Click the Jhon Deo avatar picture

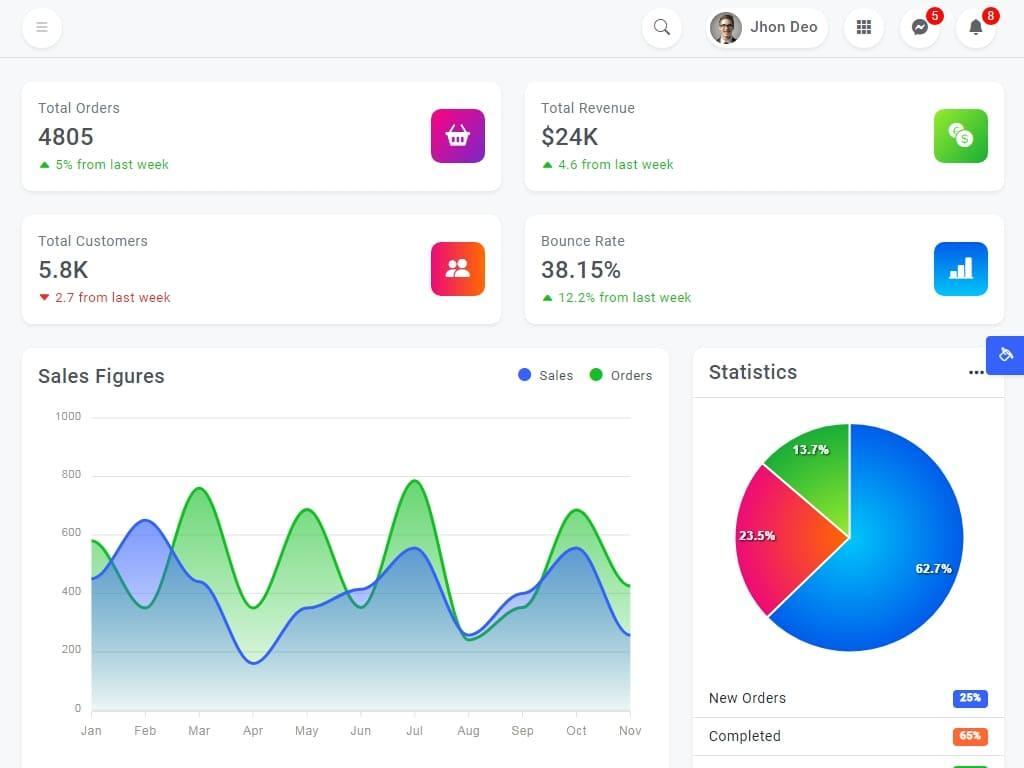coord(726,27)
